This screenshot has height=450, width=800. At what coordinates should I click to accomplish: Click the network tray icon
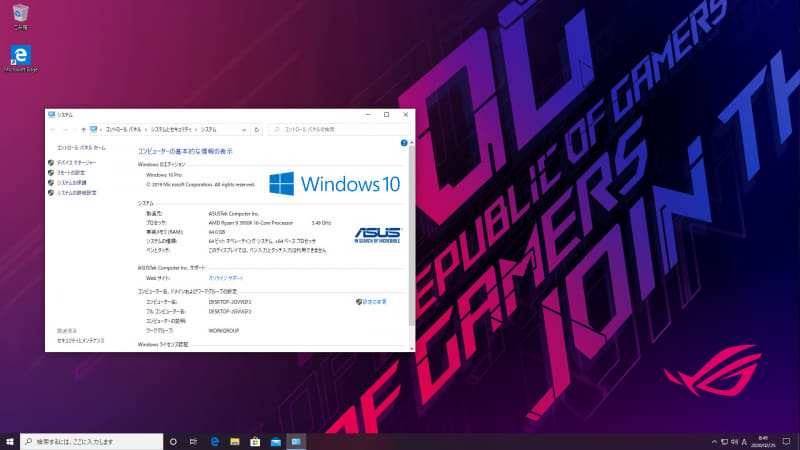(x=724, y=442)
